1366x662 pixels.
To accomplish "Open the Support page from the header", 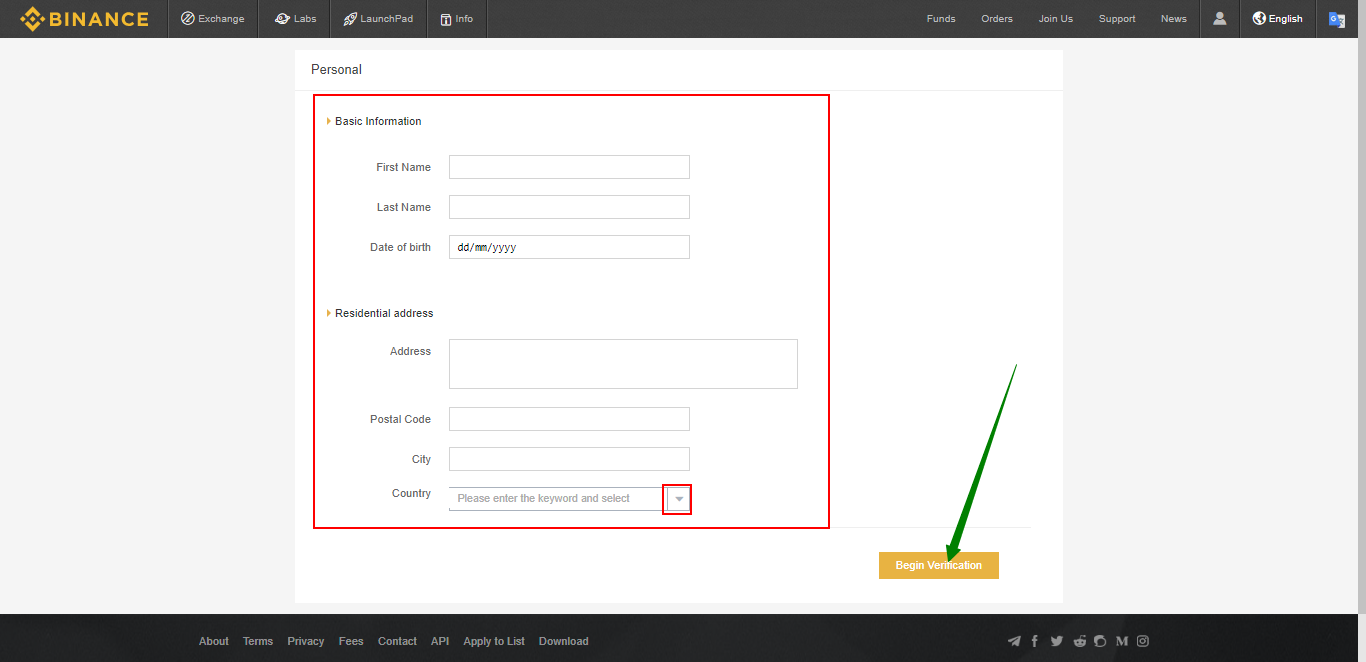I will (x=1117, y=19).
